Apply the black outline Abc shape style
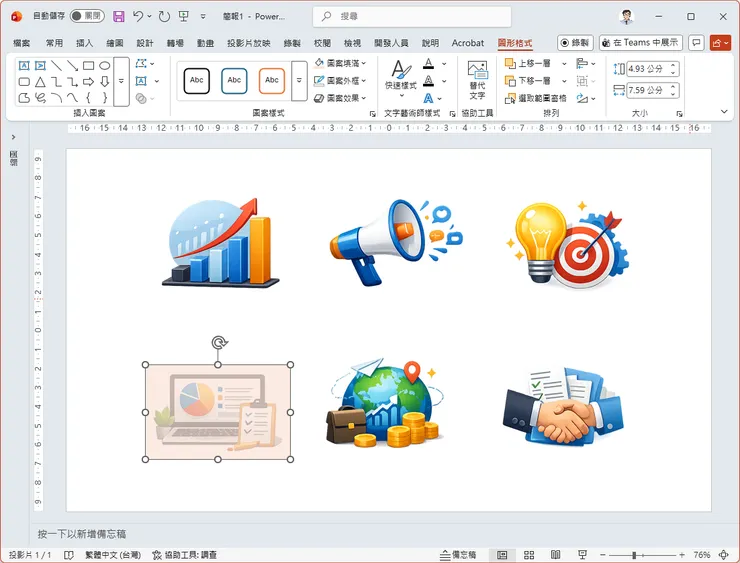Viewport: 740px width, 563px height. [196, 81]
